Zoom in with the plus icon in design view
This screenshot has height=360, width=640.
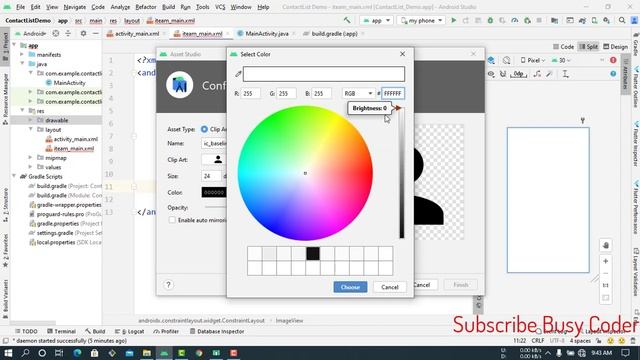606,261
